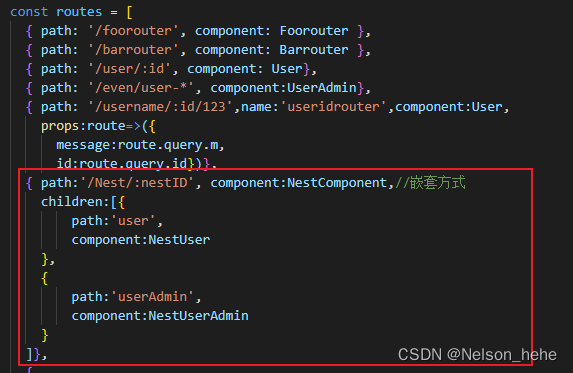The height and width of the screenshot is (373, 573).
Task: Select the '/username/:id/123' path string
Action: 160,107
